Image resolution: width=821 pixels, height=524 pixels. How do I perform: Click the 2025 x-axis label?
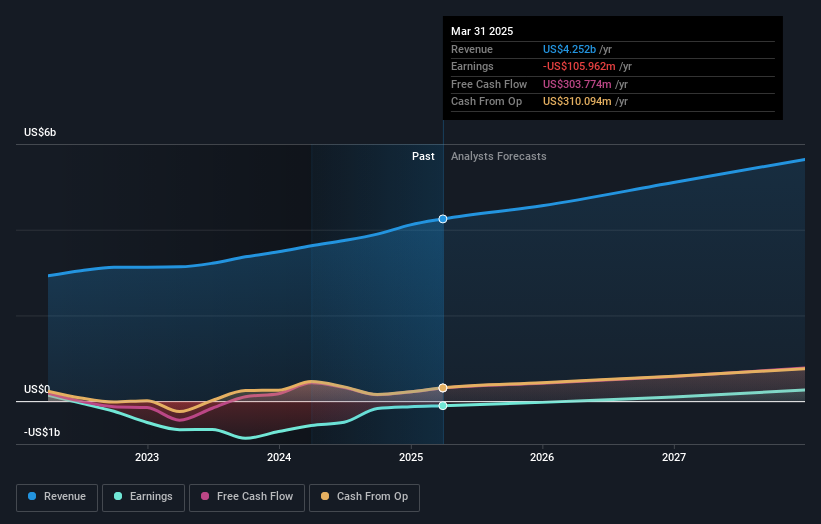click(x=411, y=457)
